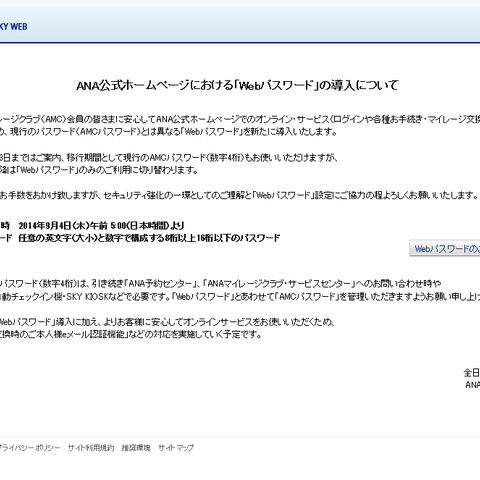Click the SKY WEB logo text
The height and width of the screenshot is (480, 480).
tap(13, 27)
